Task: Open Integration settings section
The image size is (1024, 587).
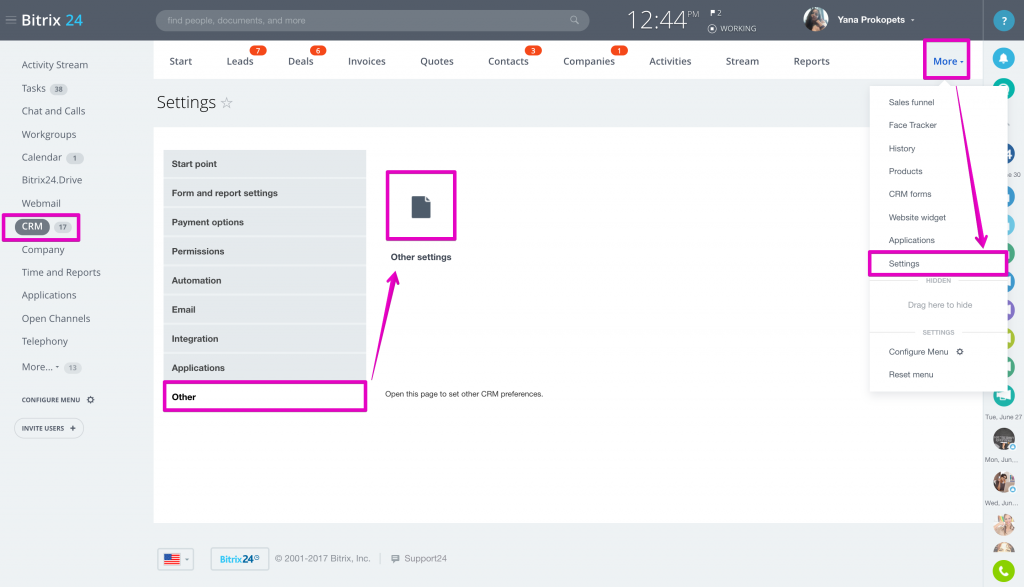Action: [x=264, y=339]
